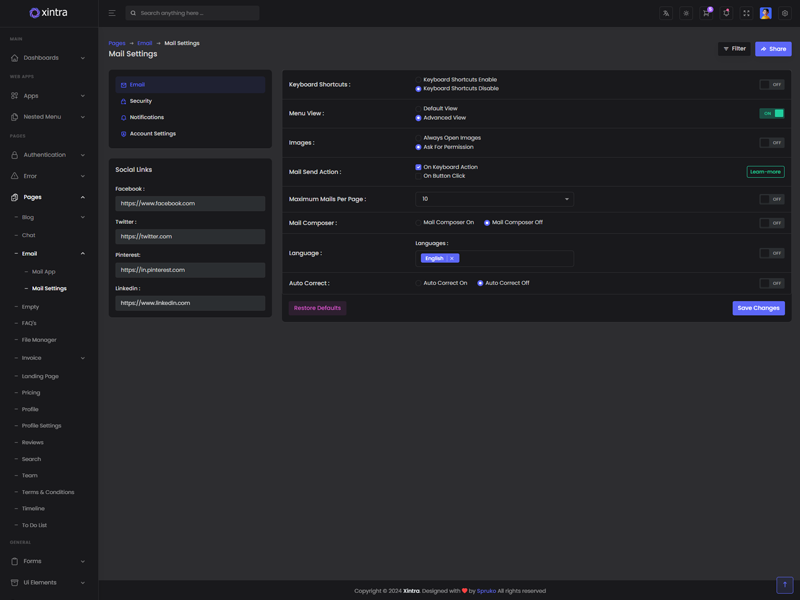Image resolution: width=800 pixels, height=600 pixels.
Task: Select Keyboard Shortcuts Enable option
Action: click(x=418, y=80)
